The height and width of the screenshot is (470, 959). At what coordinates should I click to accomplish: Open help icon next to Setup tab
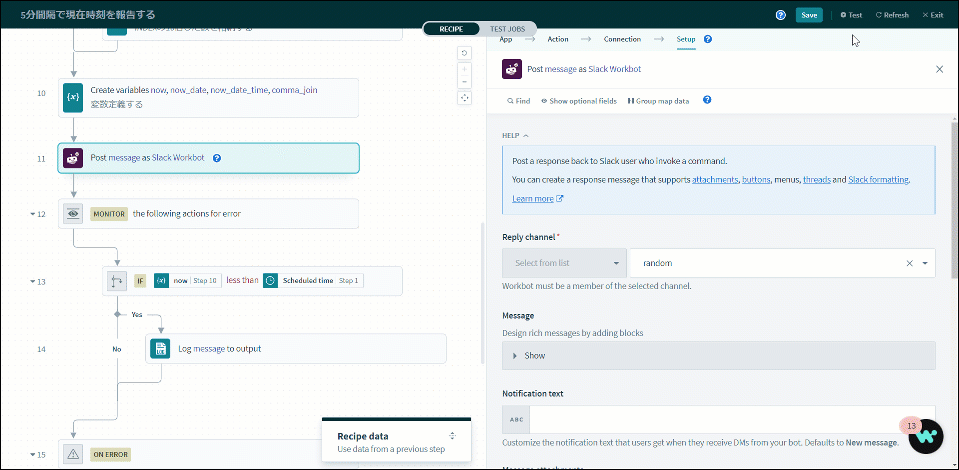click(x=708, y=39)
